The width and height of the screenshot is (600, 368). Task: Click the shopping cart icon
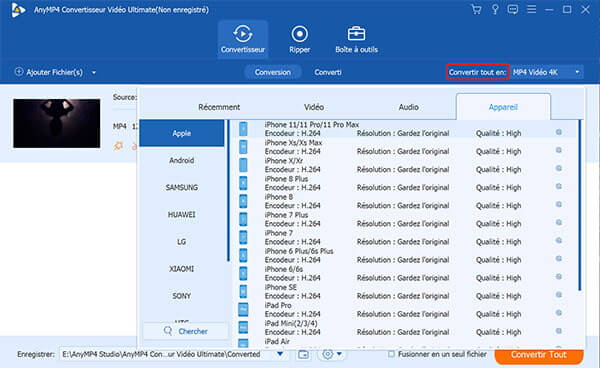(x=476, y=9)
